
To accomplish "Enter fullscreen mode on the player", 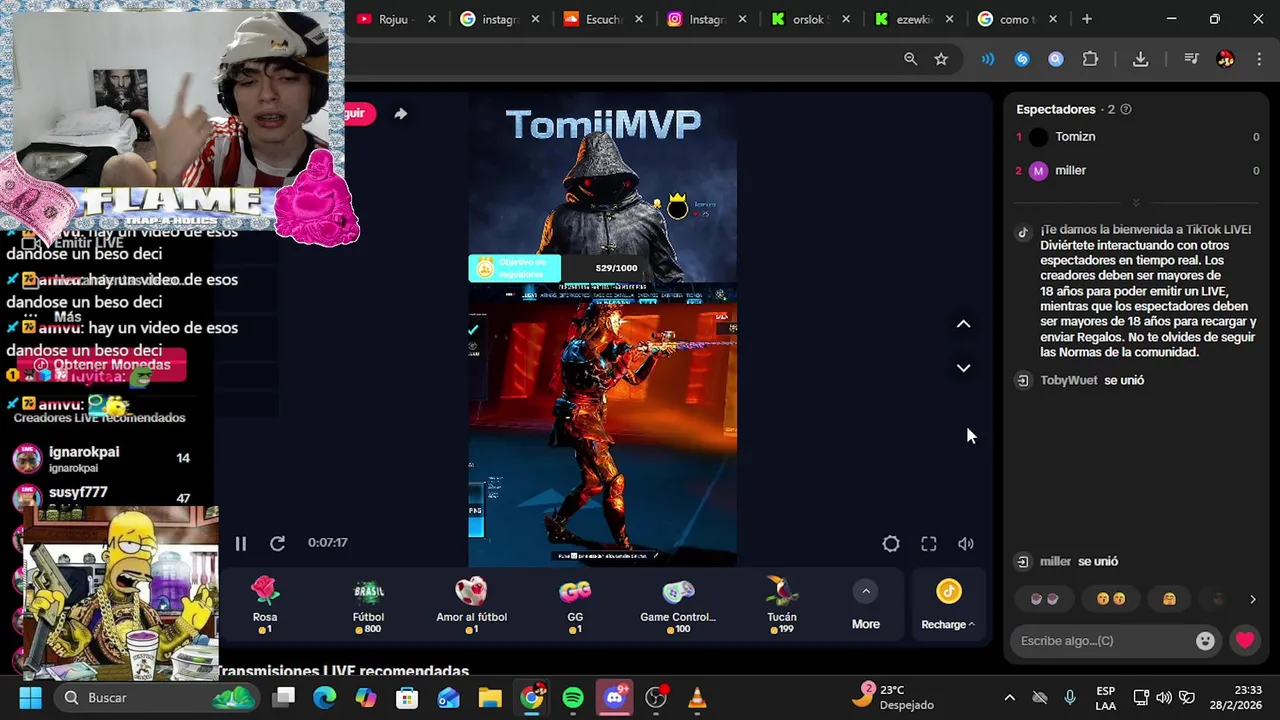I will click(929, 543).
